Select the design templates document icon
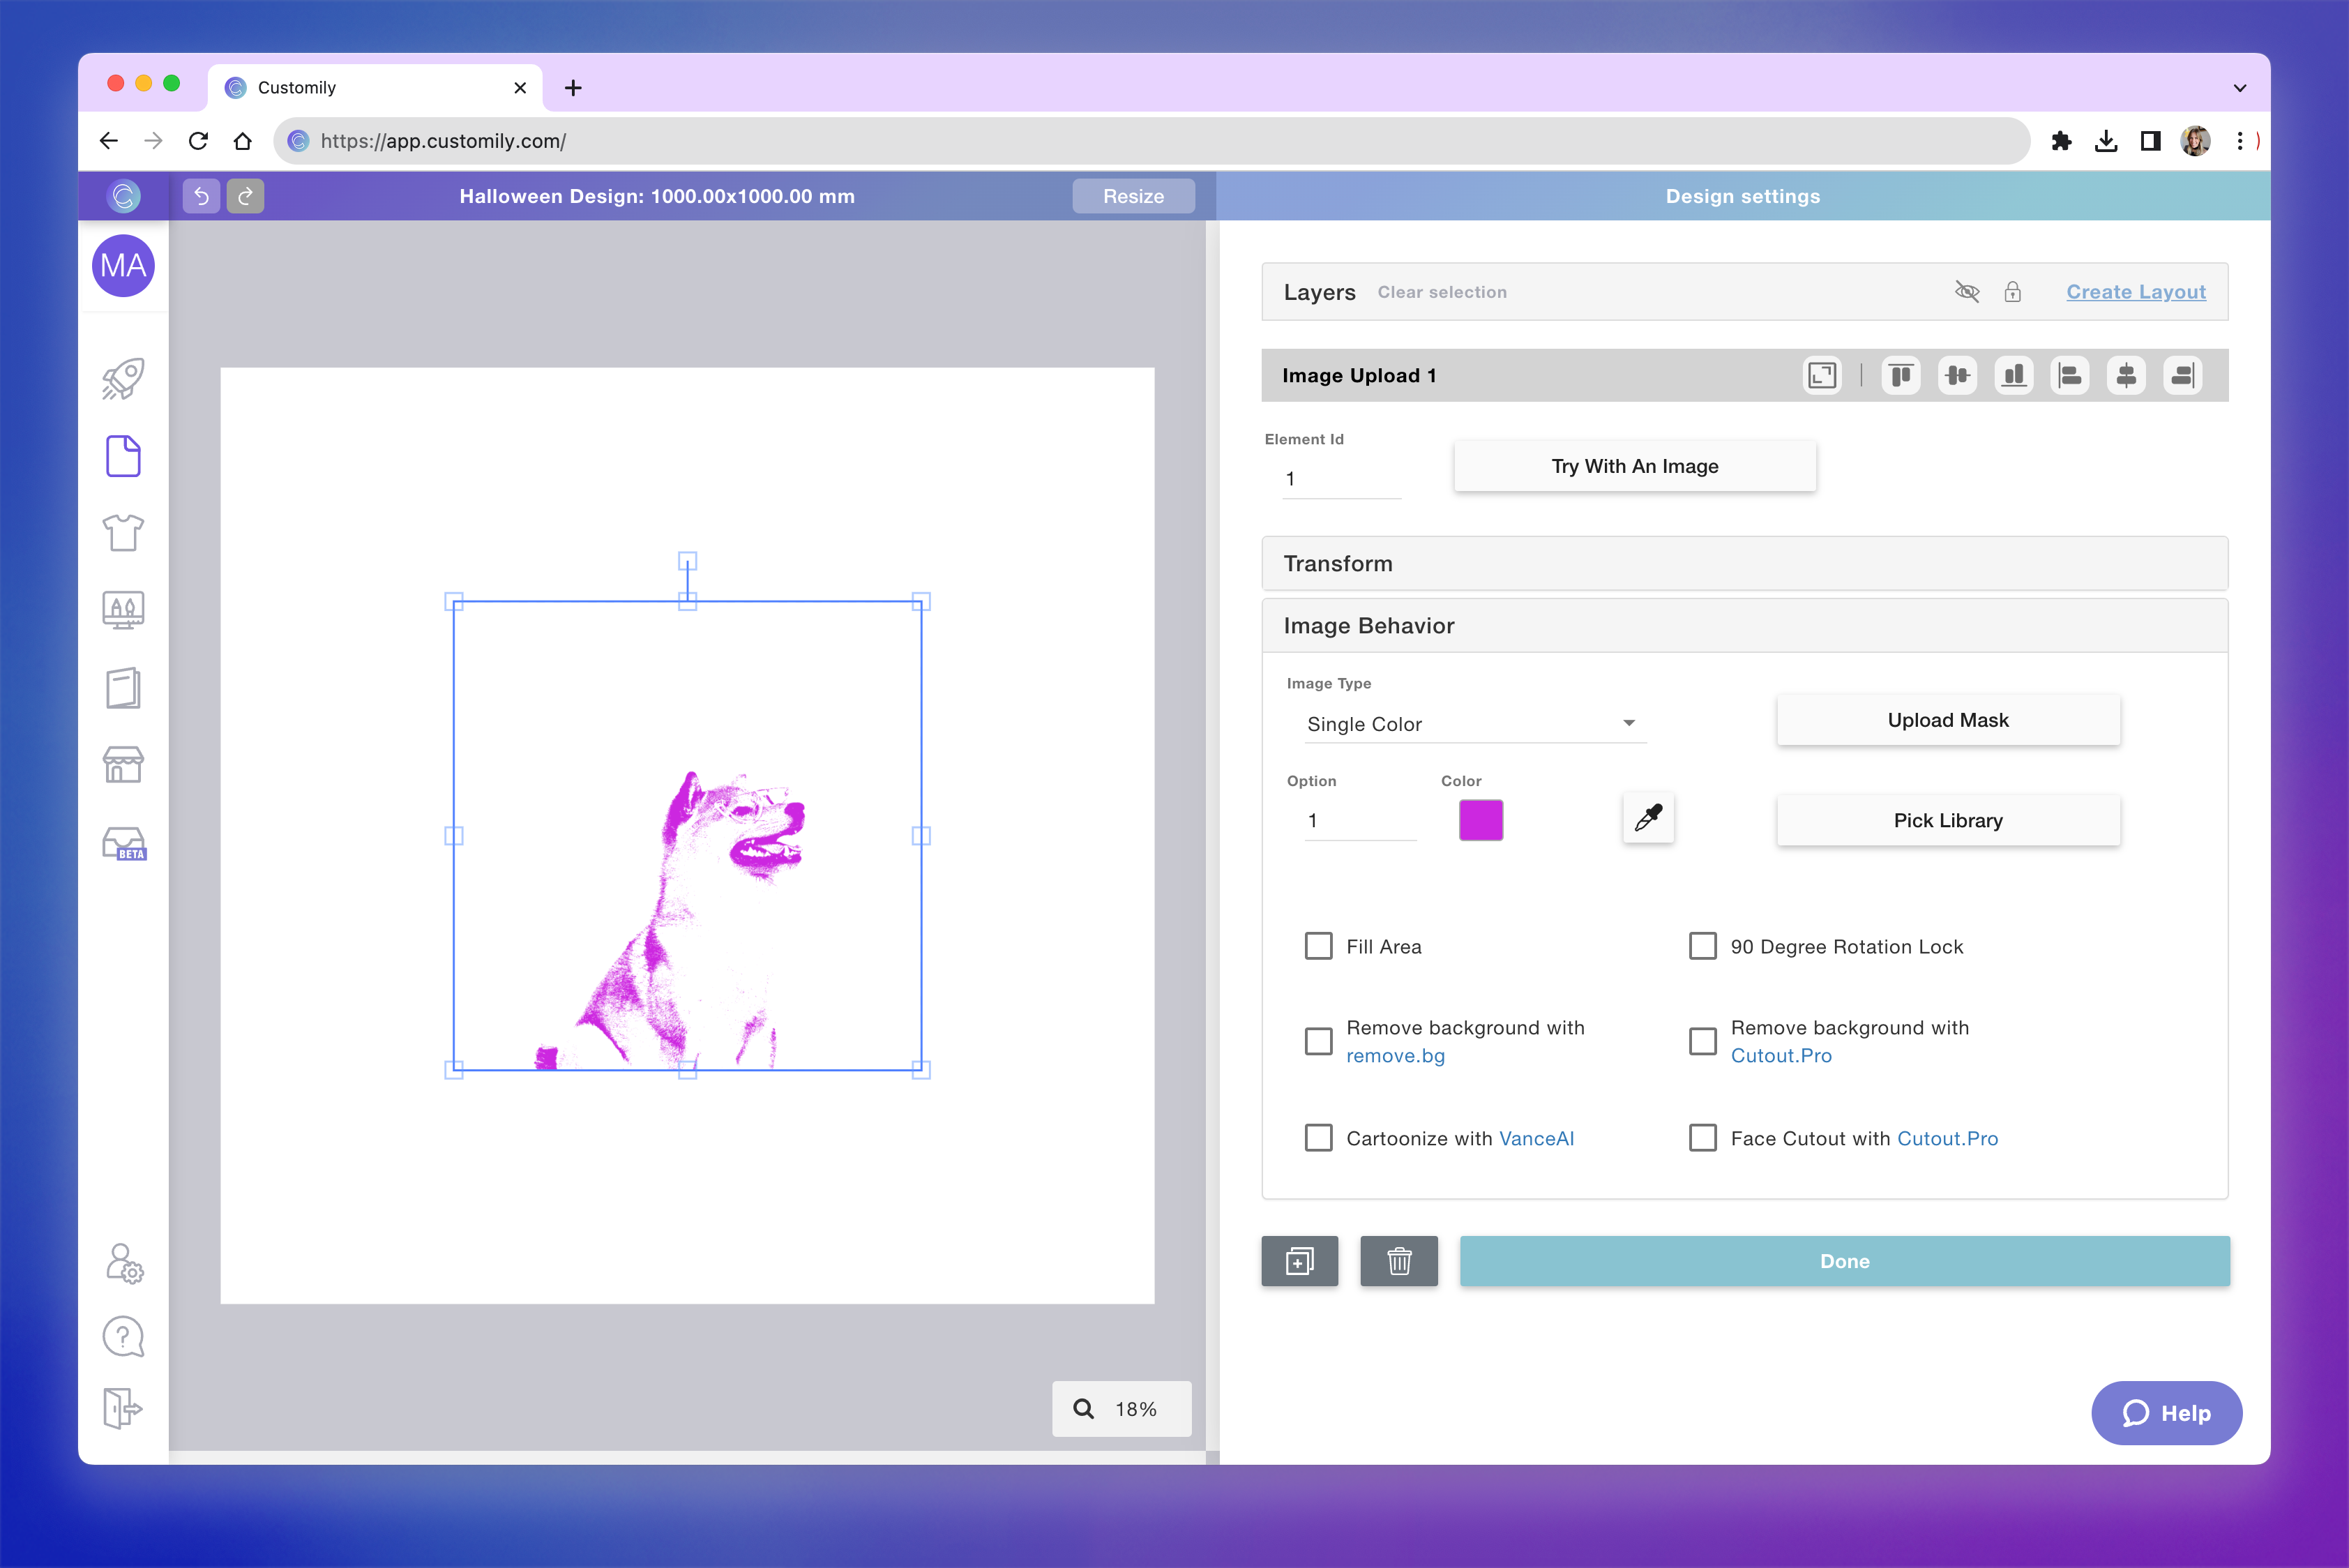The height and width of the screenshot is (1568, 2349). coord(123,456)
